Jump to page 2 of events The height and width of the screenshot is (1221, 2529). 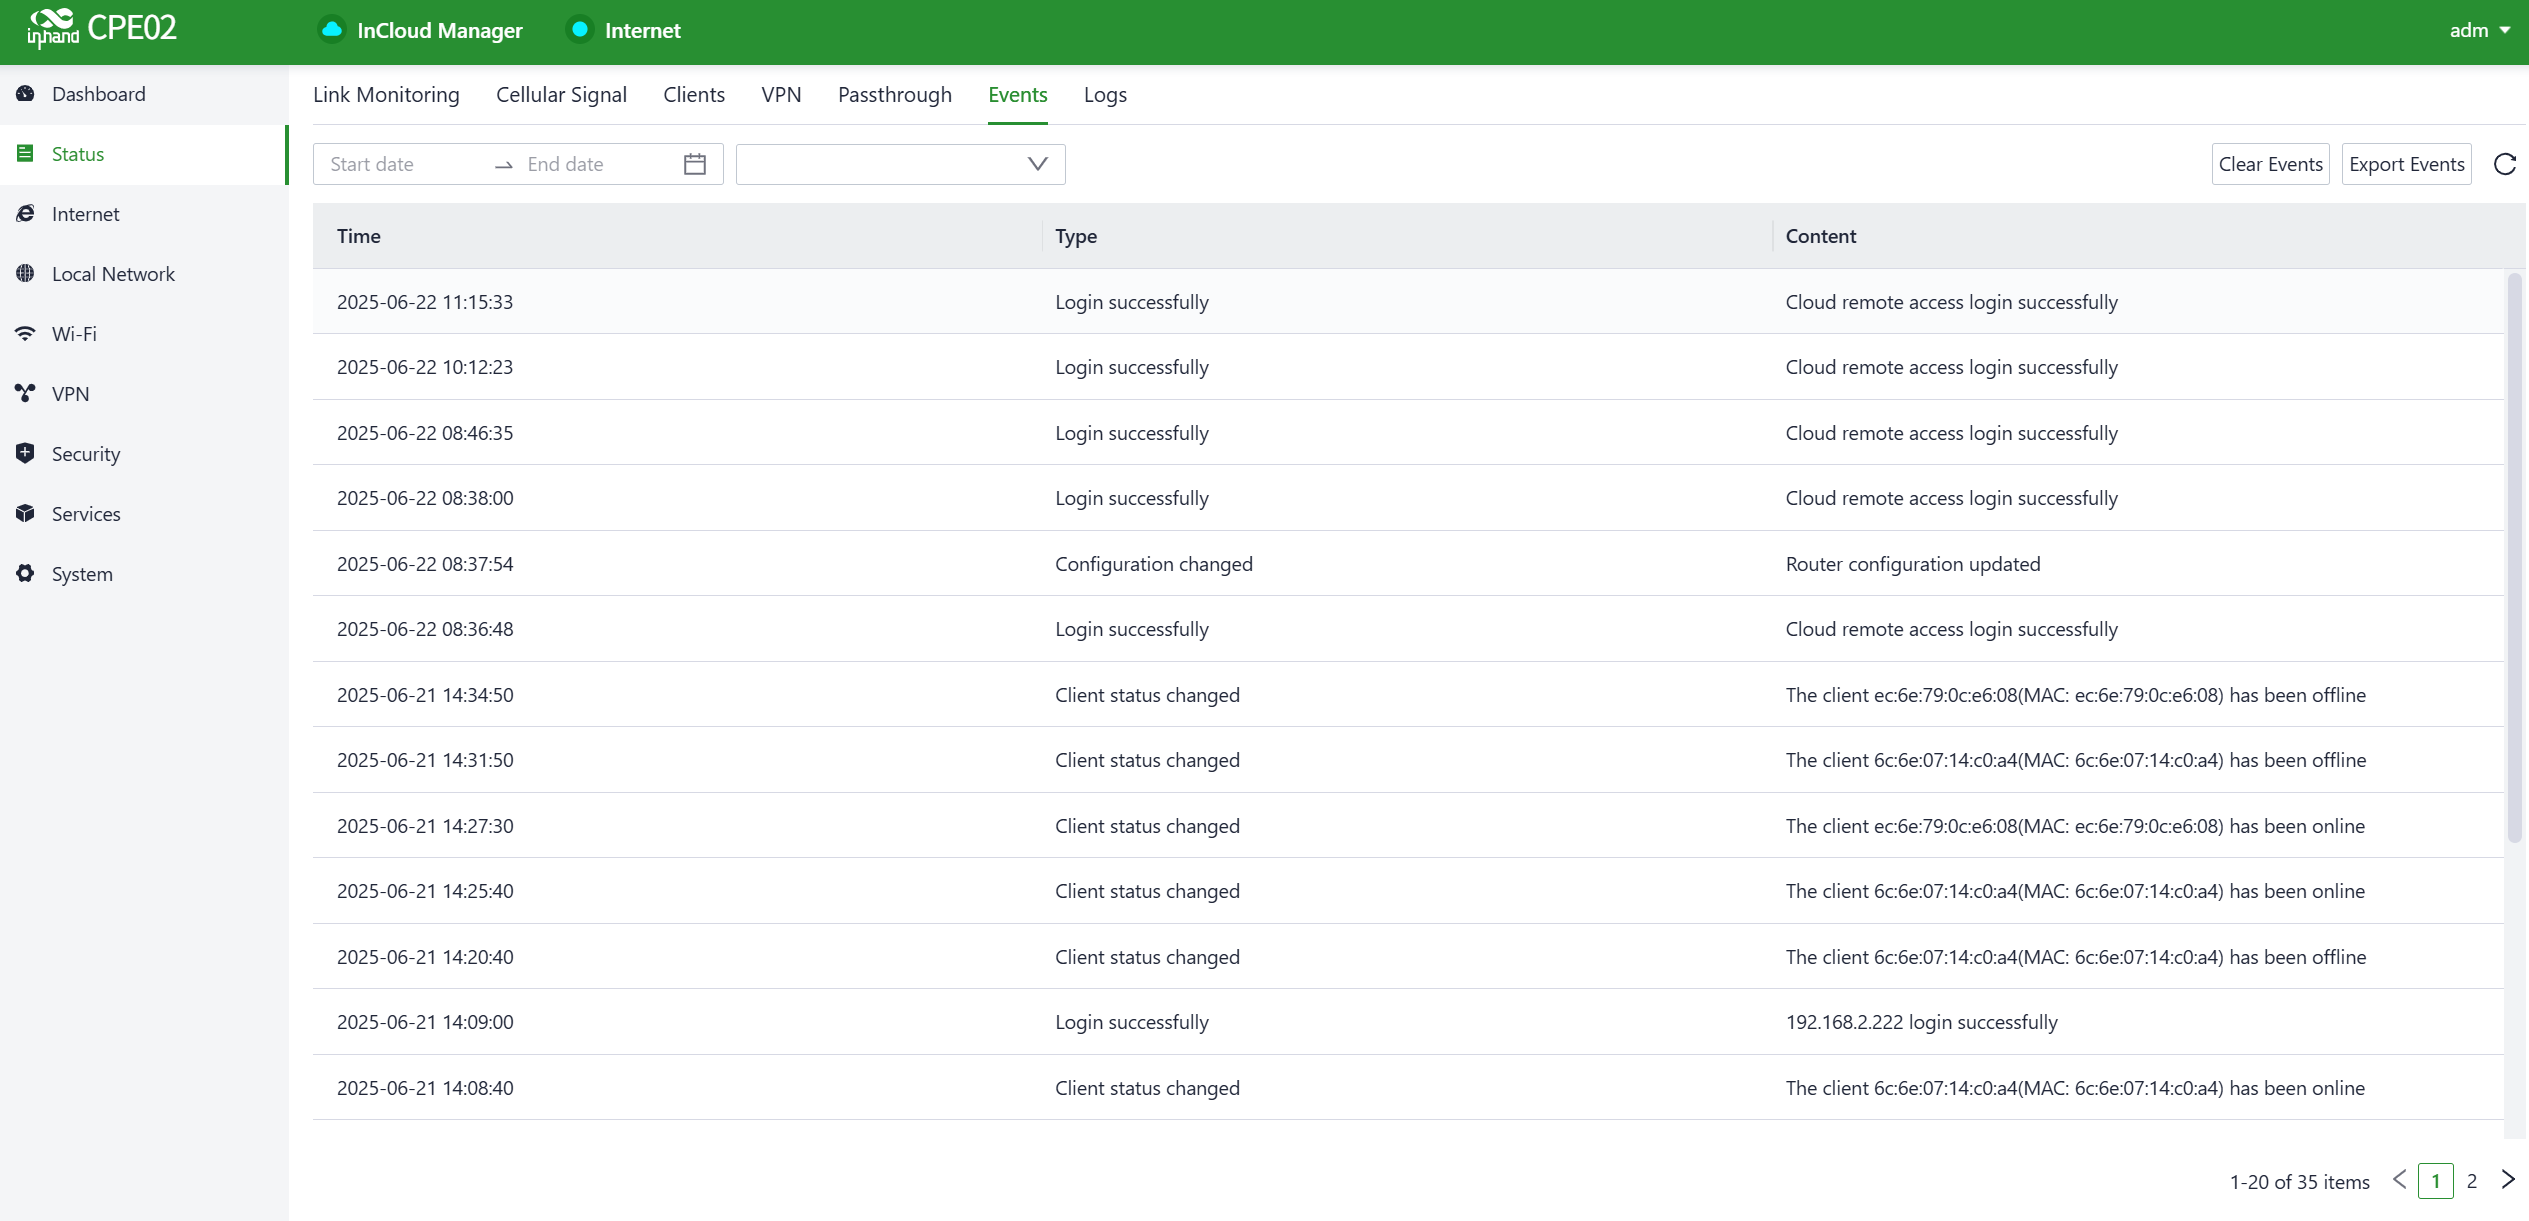tap(2471, 1181)
